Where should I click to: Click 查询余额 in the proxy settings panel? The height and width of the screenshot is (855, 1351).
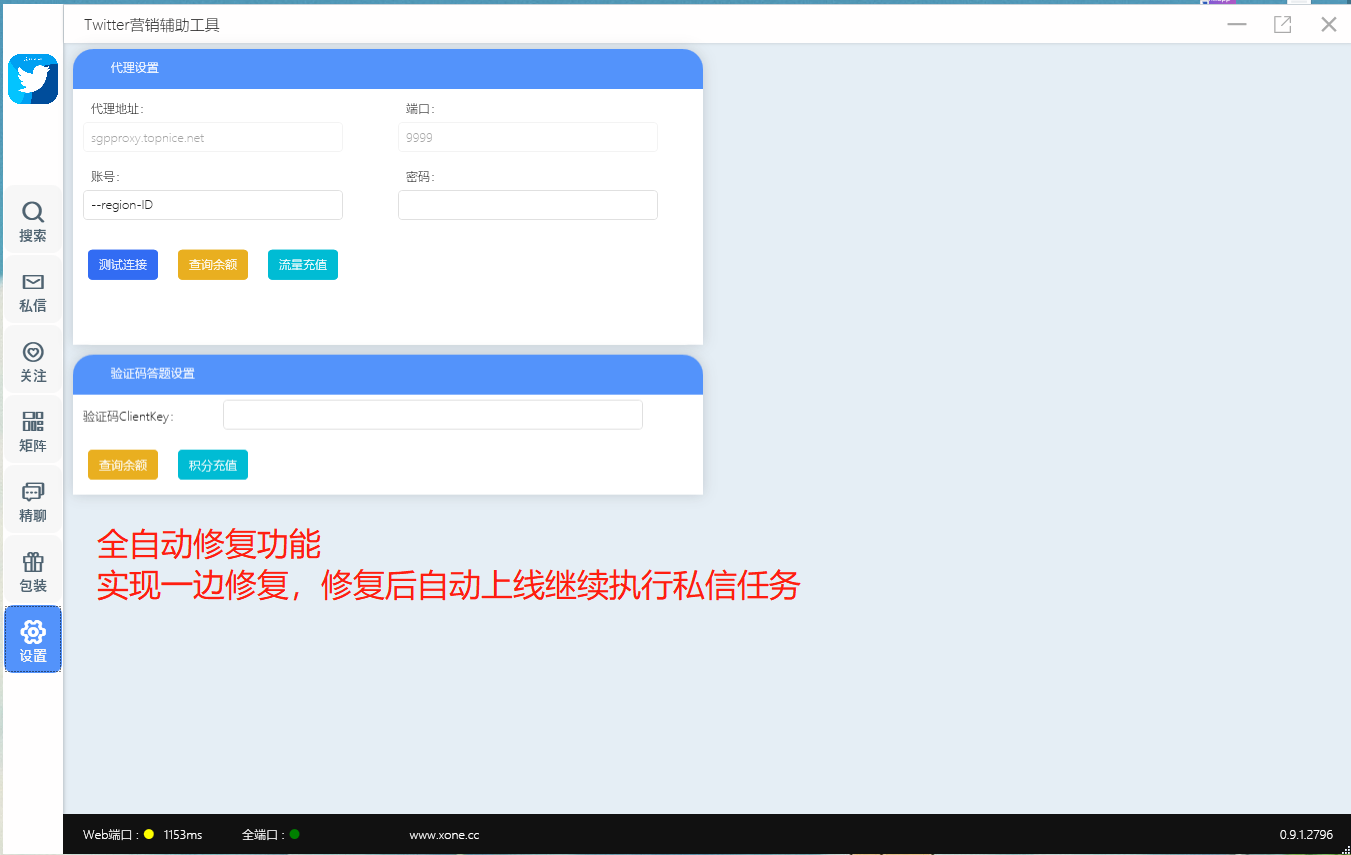213,265
